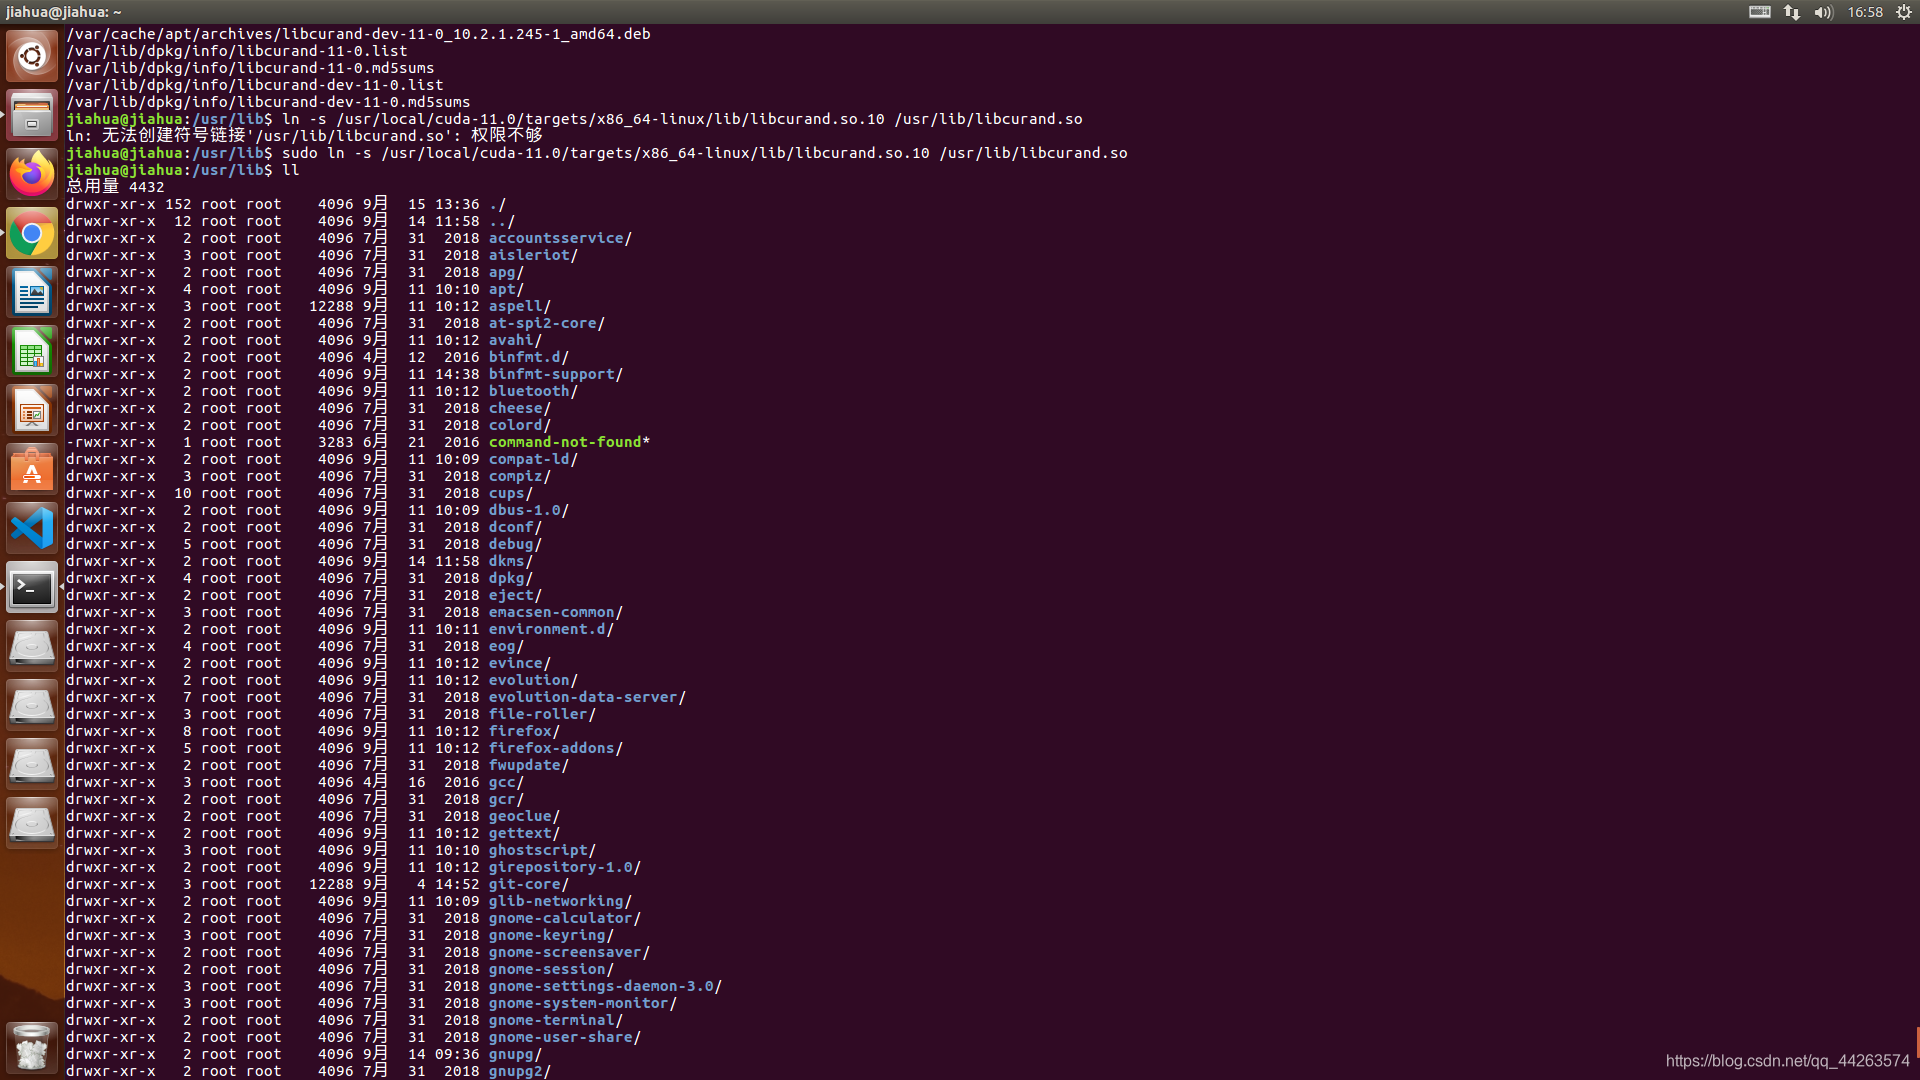Open the Trash icon in launcher
This screenshot has height=1080, width=1920.
coord(32,1048)
